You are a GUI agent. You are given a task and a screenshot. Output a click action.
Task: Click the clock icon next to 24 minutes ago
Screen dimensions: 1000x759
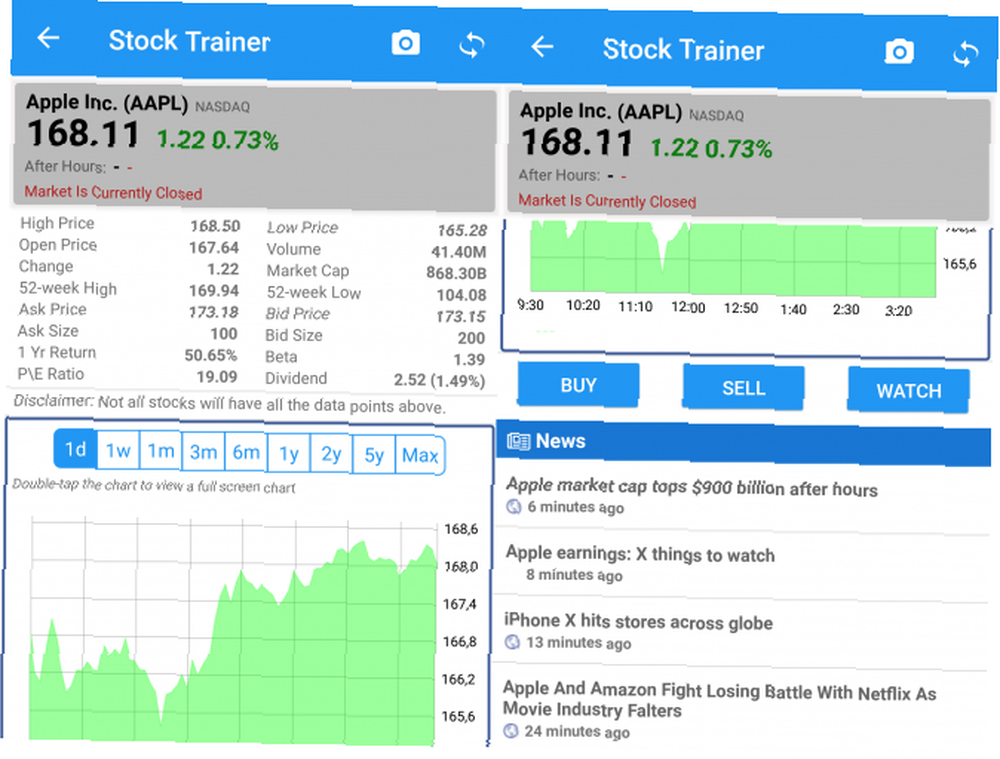[x=511, y=731]
